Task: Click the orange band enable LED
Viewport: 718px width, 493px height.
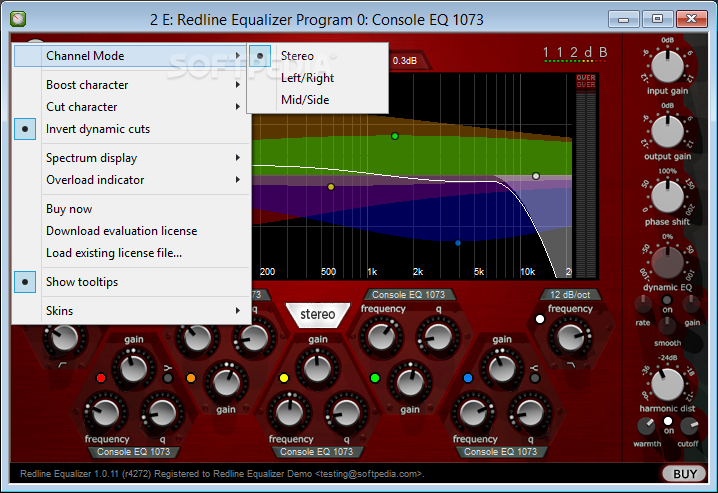Action: pos(191,378)
